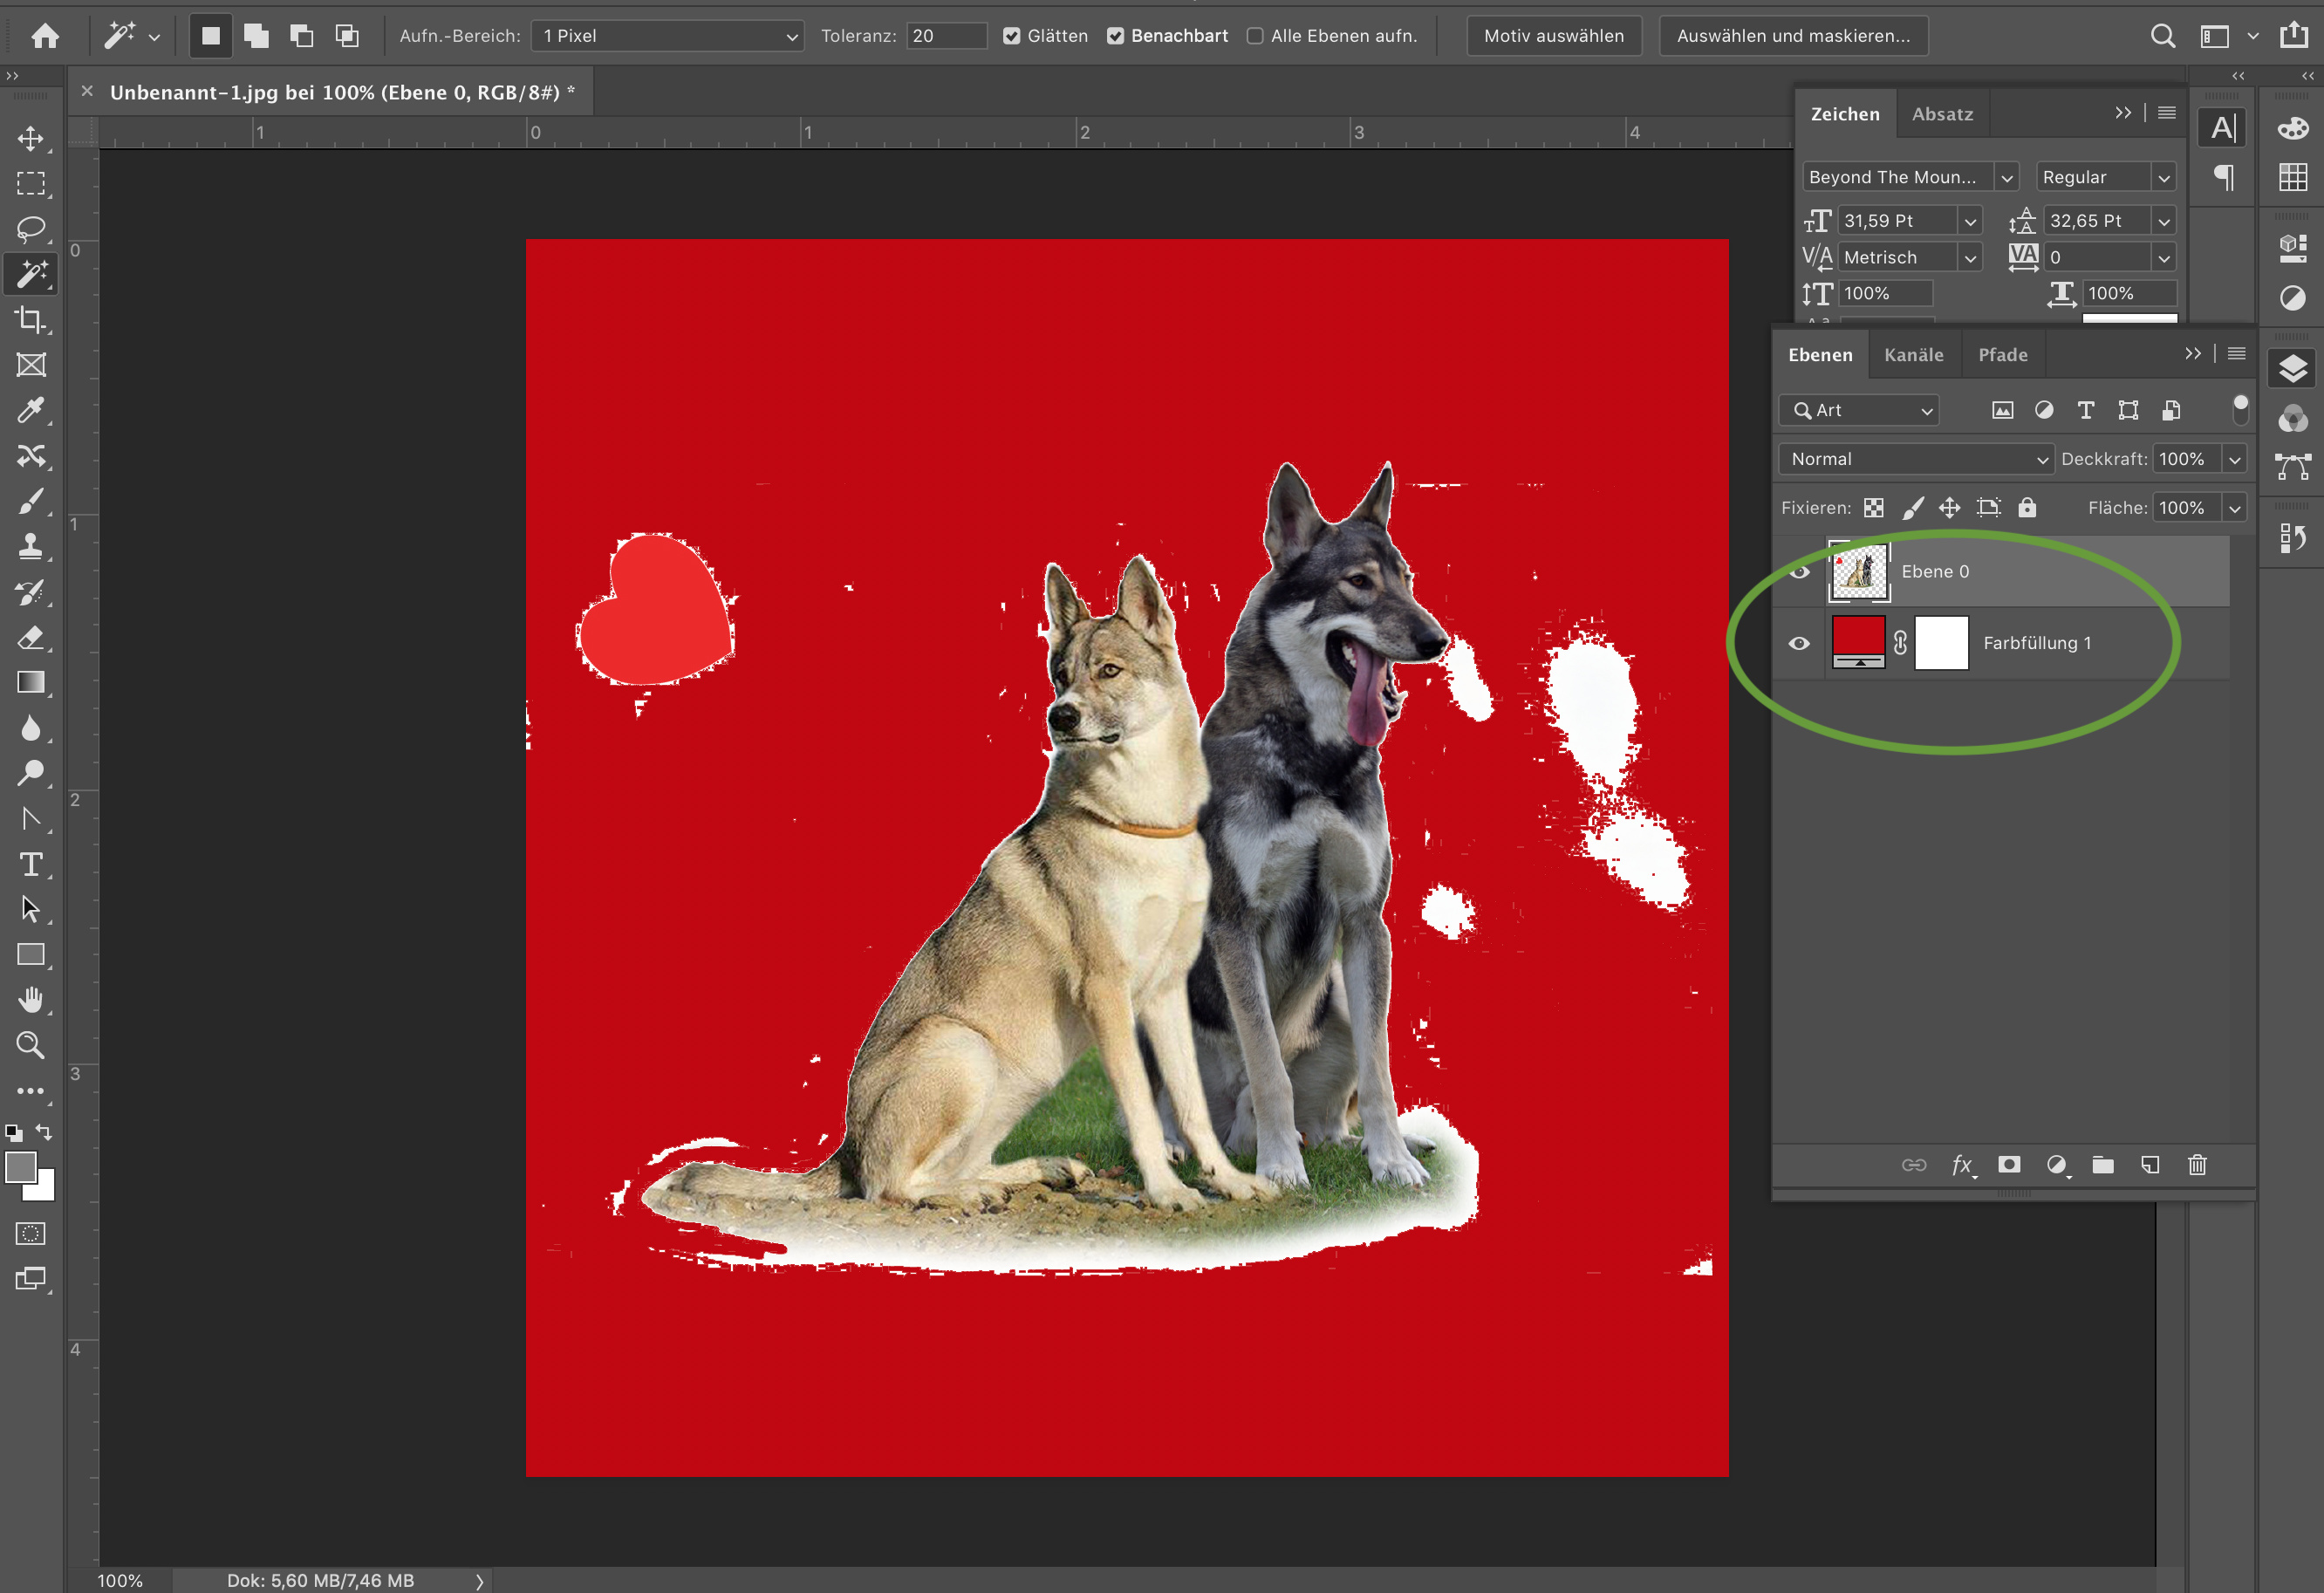This screenshot has height=1593, width=2324.
Task: Click the Motiv auswählen button
Action: [1553, 36]
